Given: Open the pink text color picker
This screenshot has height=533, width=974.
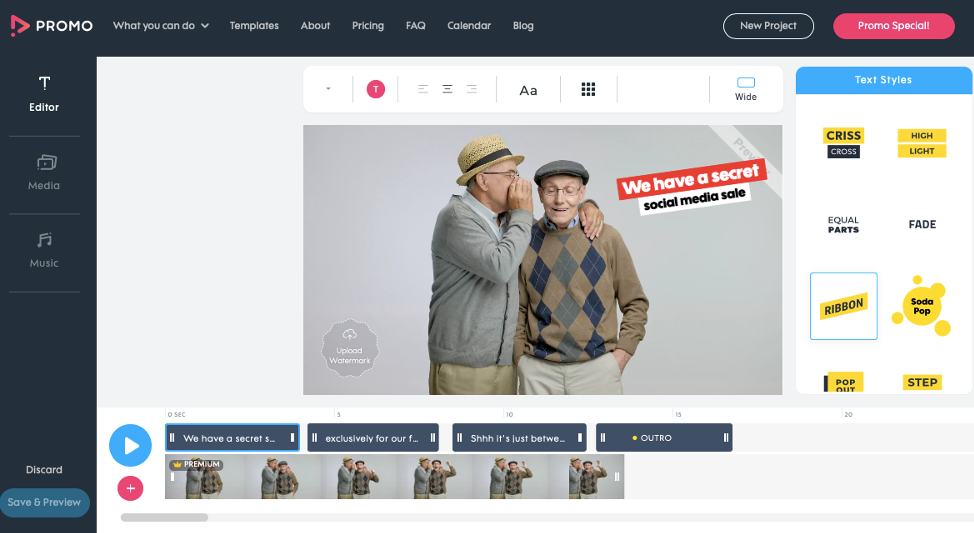Looking at the screenshot, I should pos(376,89).
